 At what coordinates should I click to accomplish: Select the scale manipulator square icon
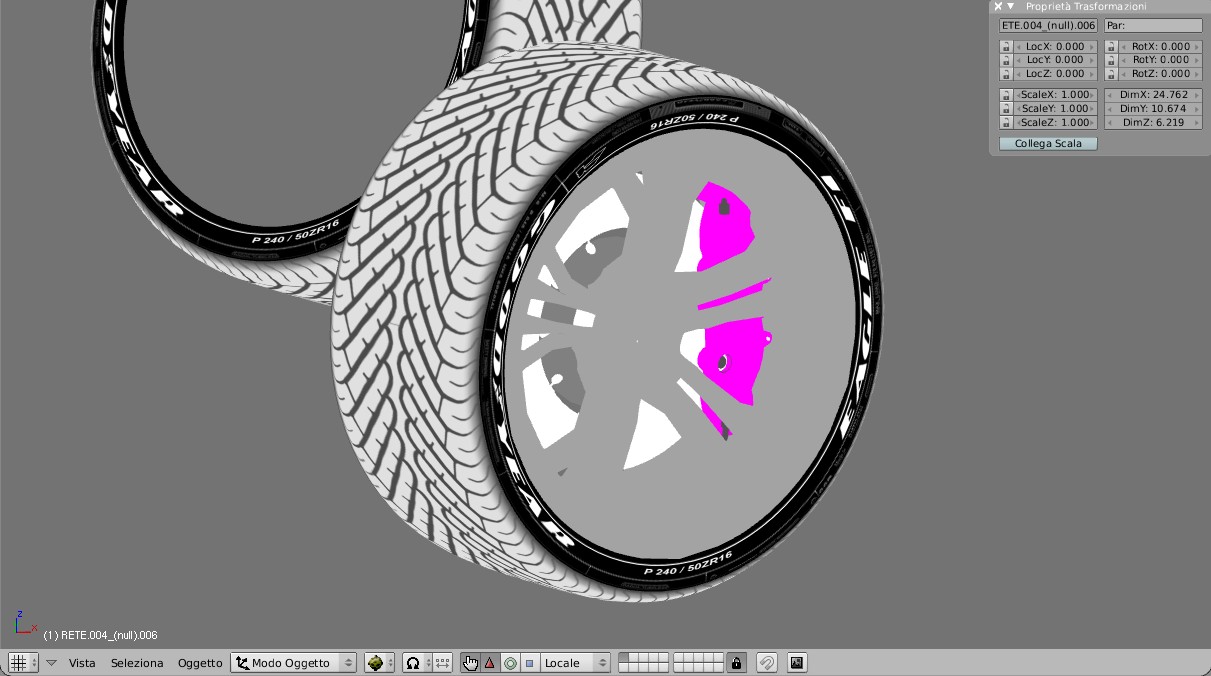coord(529,663)
